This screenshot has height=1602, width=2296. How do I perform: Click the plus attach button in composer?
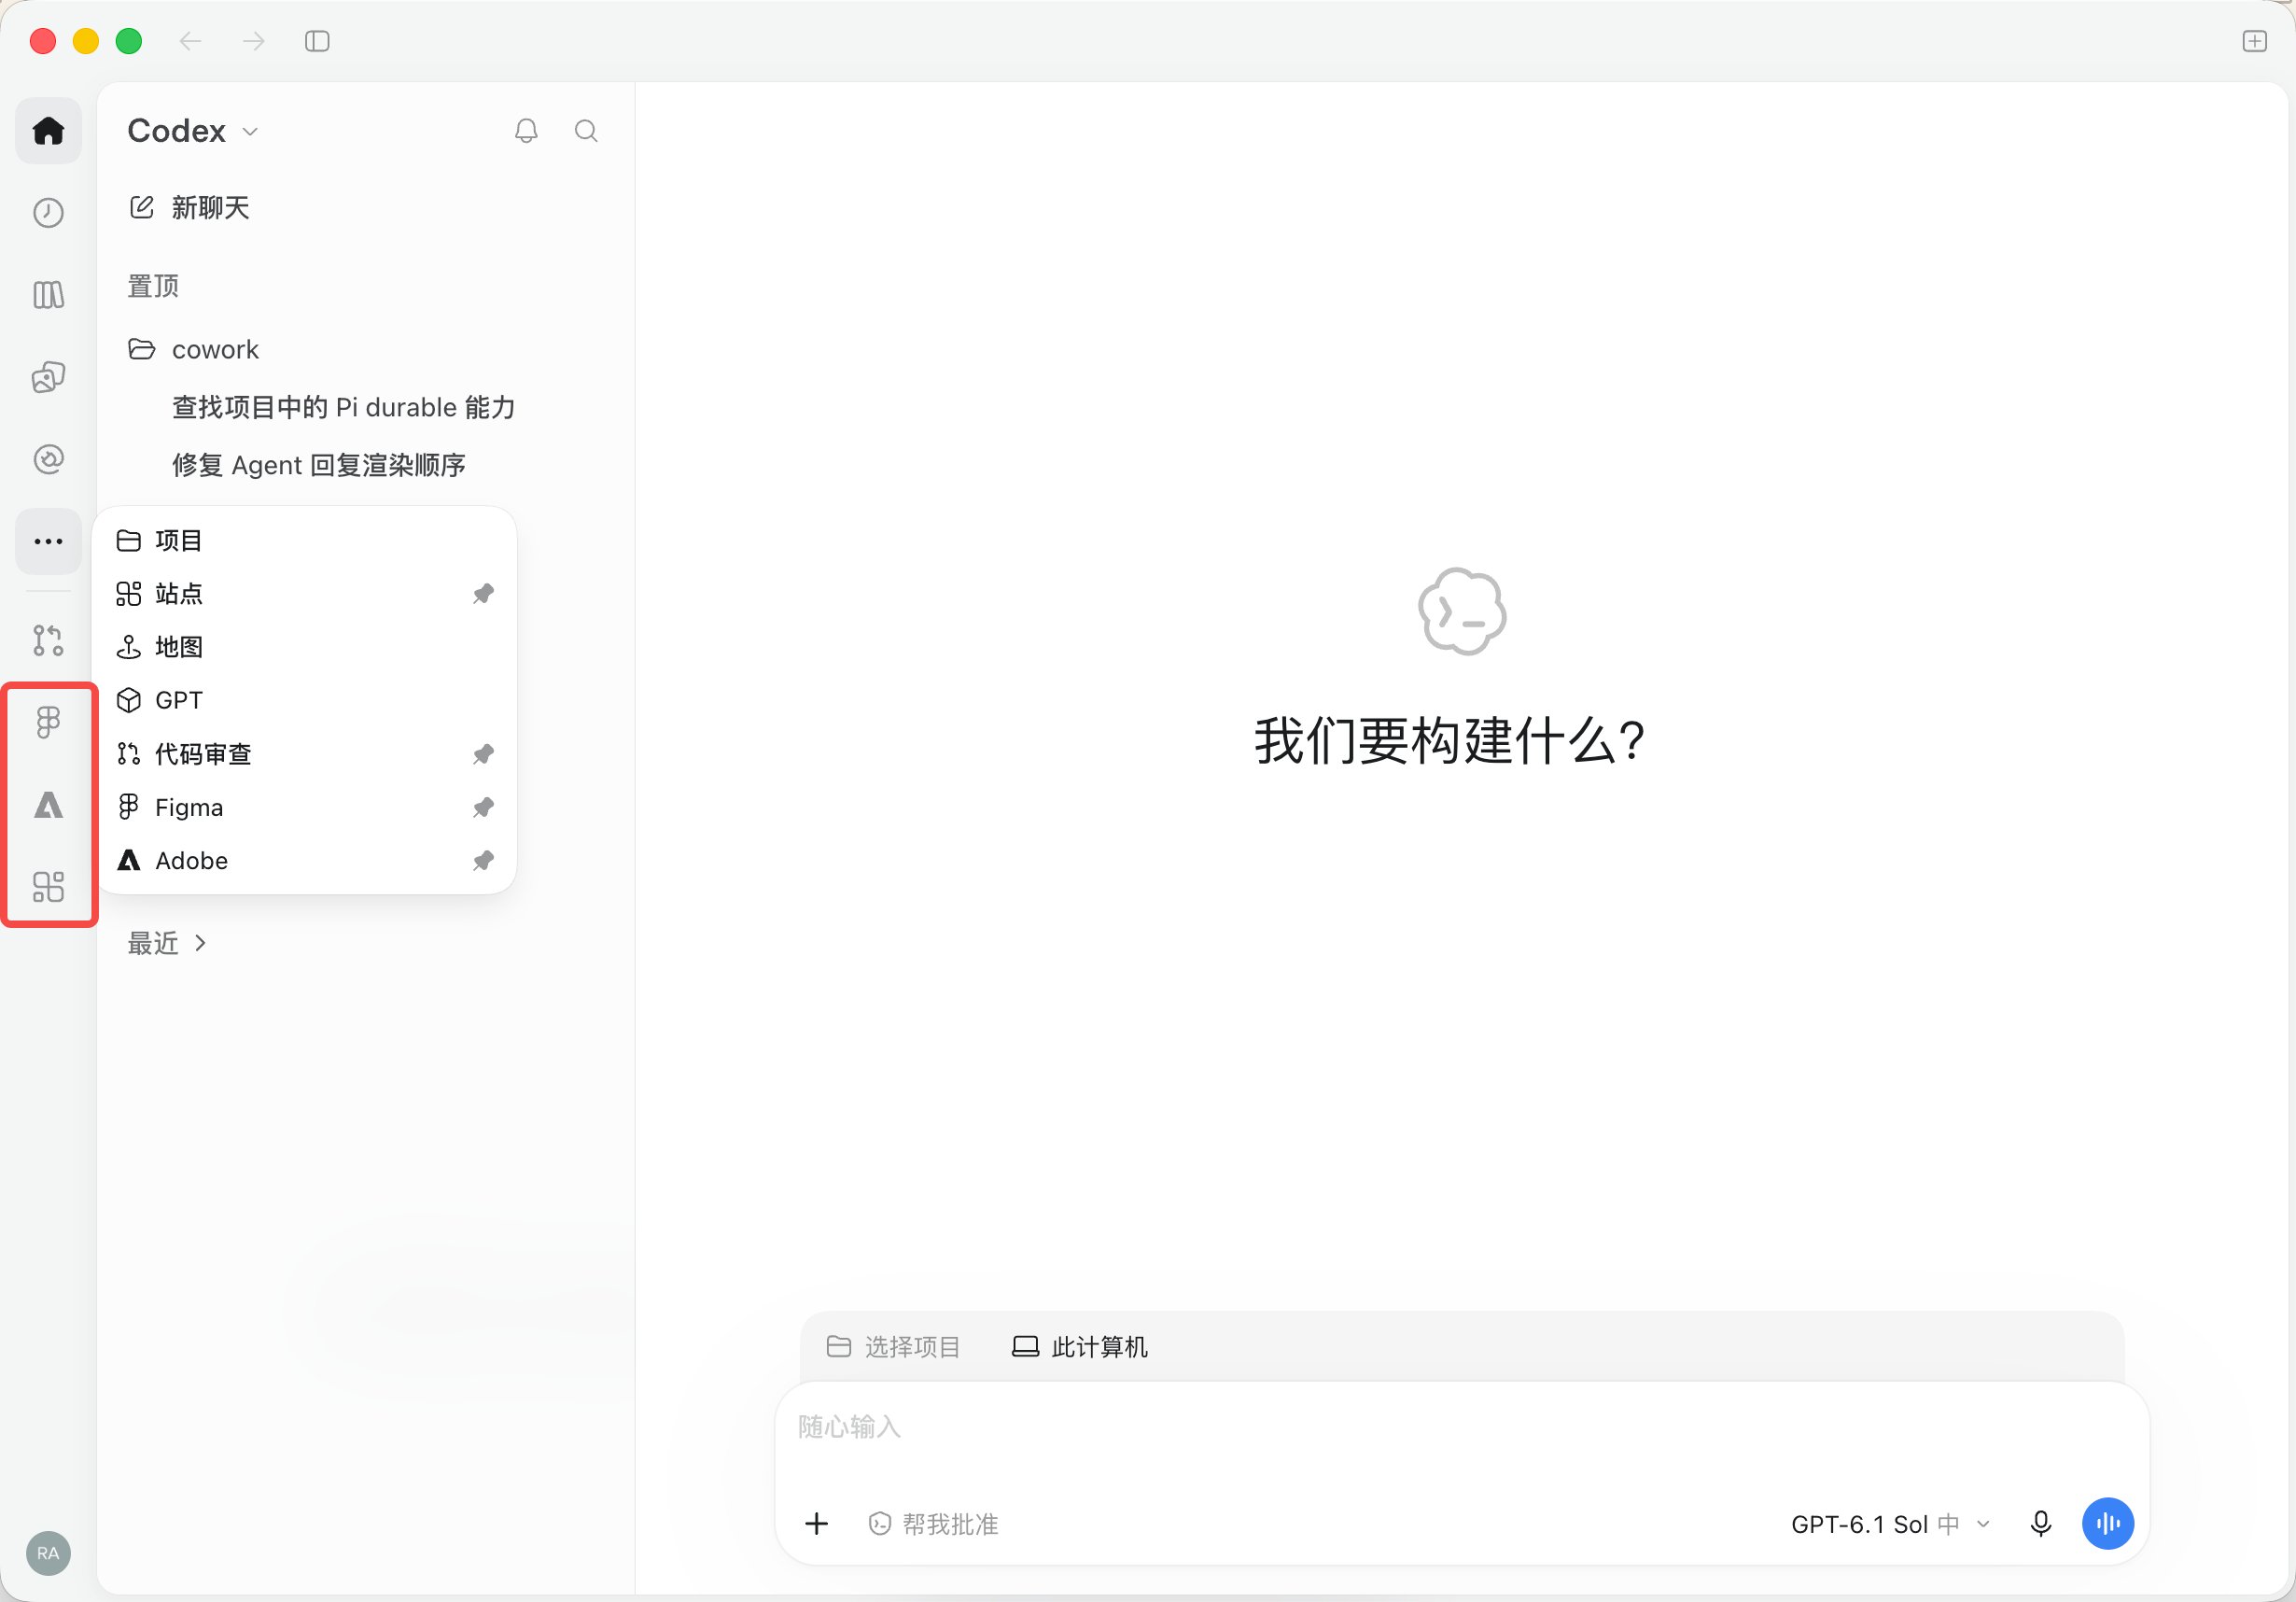pyautogui.click(x=817, y=1523)
